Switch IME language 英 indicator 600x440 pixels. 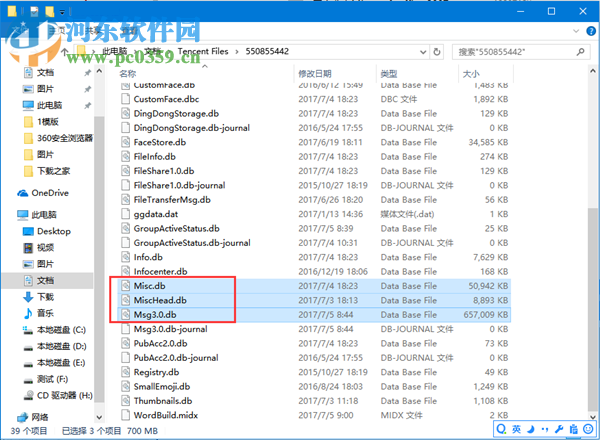pyautogui.click(x=516, y=429)
